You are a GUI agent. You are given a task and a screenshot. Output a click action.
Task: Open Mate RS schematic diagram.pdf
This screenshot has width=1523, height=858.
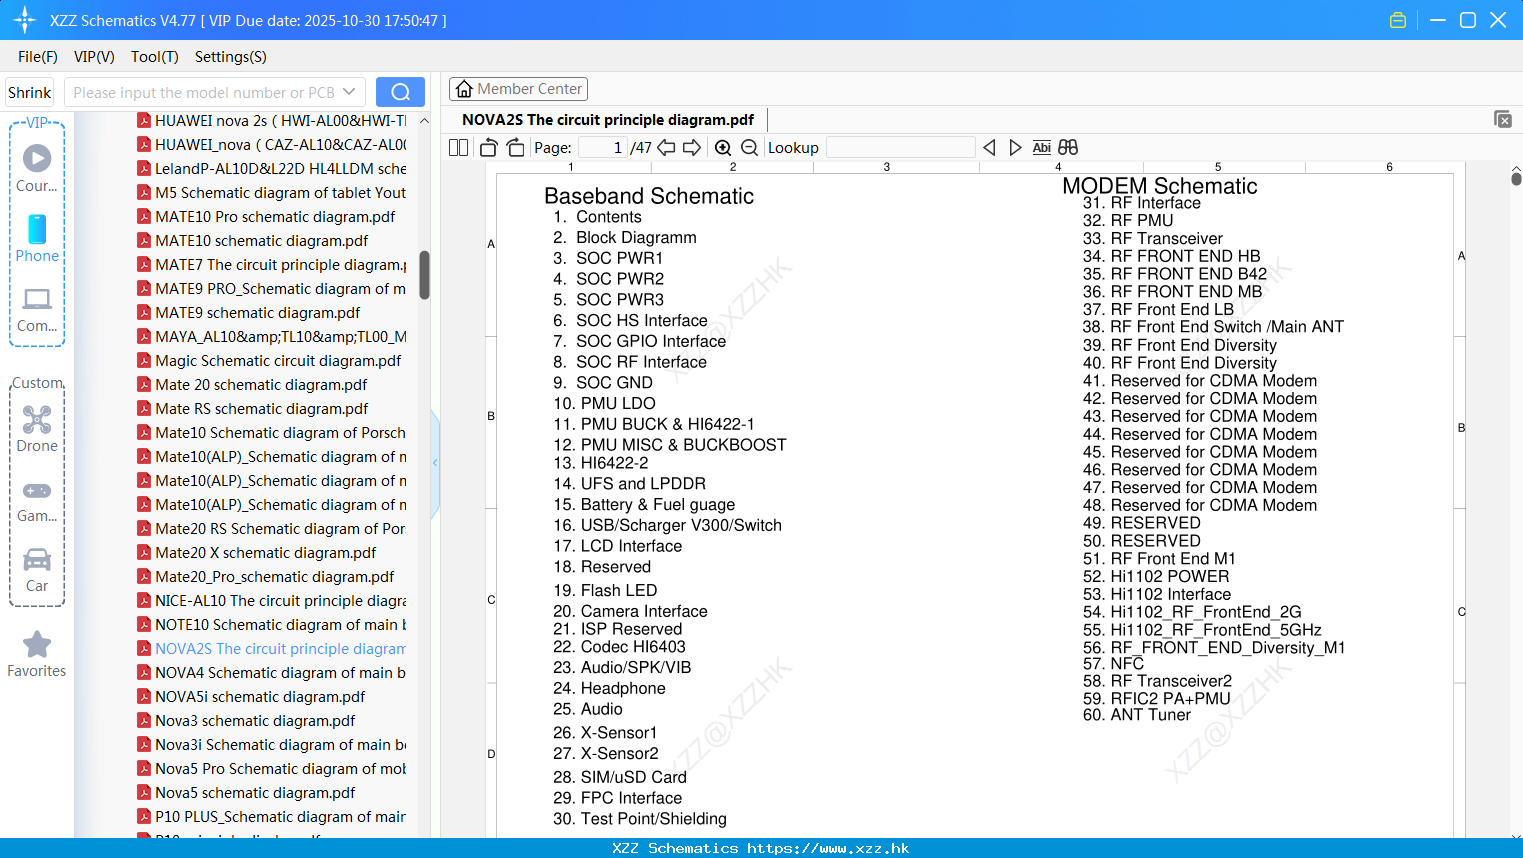click(x=261, y=409)
